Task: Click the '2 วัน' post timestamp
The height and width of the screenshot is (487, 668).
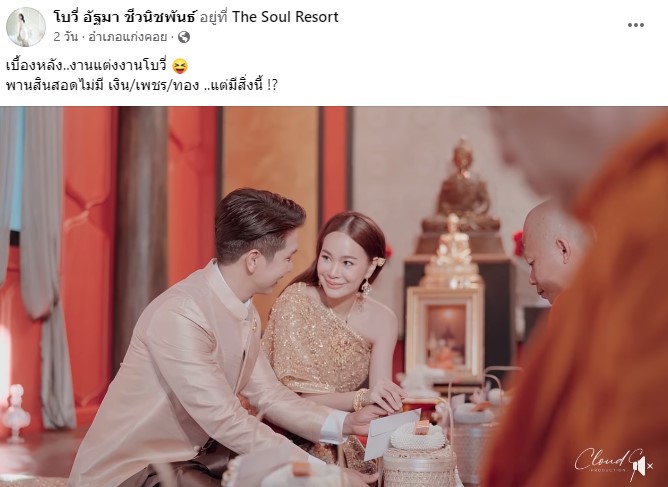Action: pos(66,37)
